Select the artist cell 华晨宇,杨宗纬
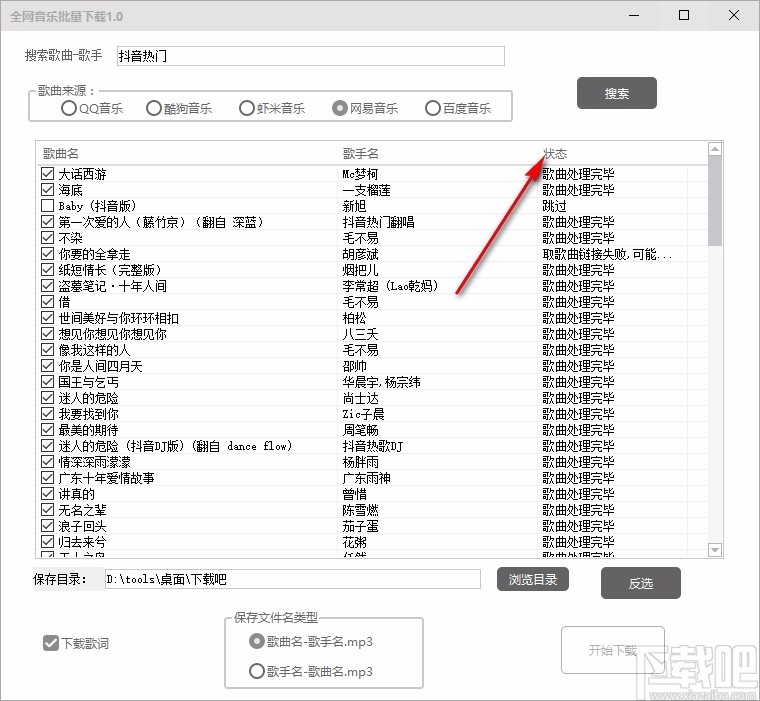 point(381,382)
